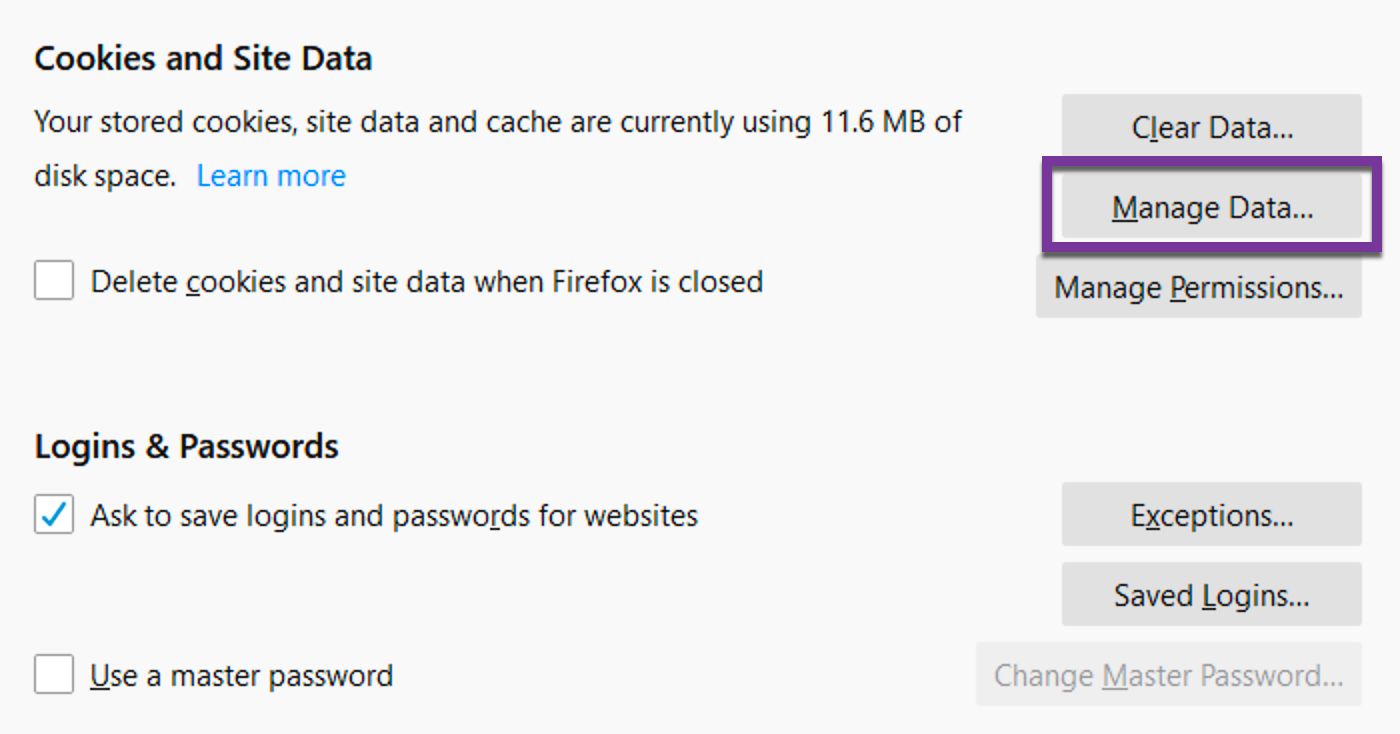
Task: Open Manage Permissions for cookies
Action: click(1198, 288)
